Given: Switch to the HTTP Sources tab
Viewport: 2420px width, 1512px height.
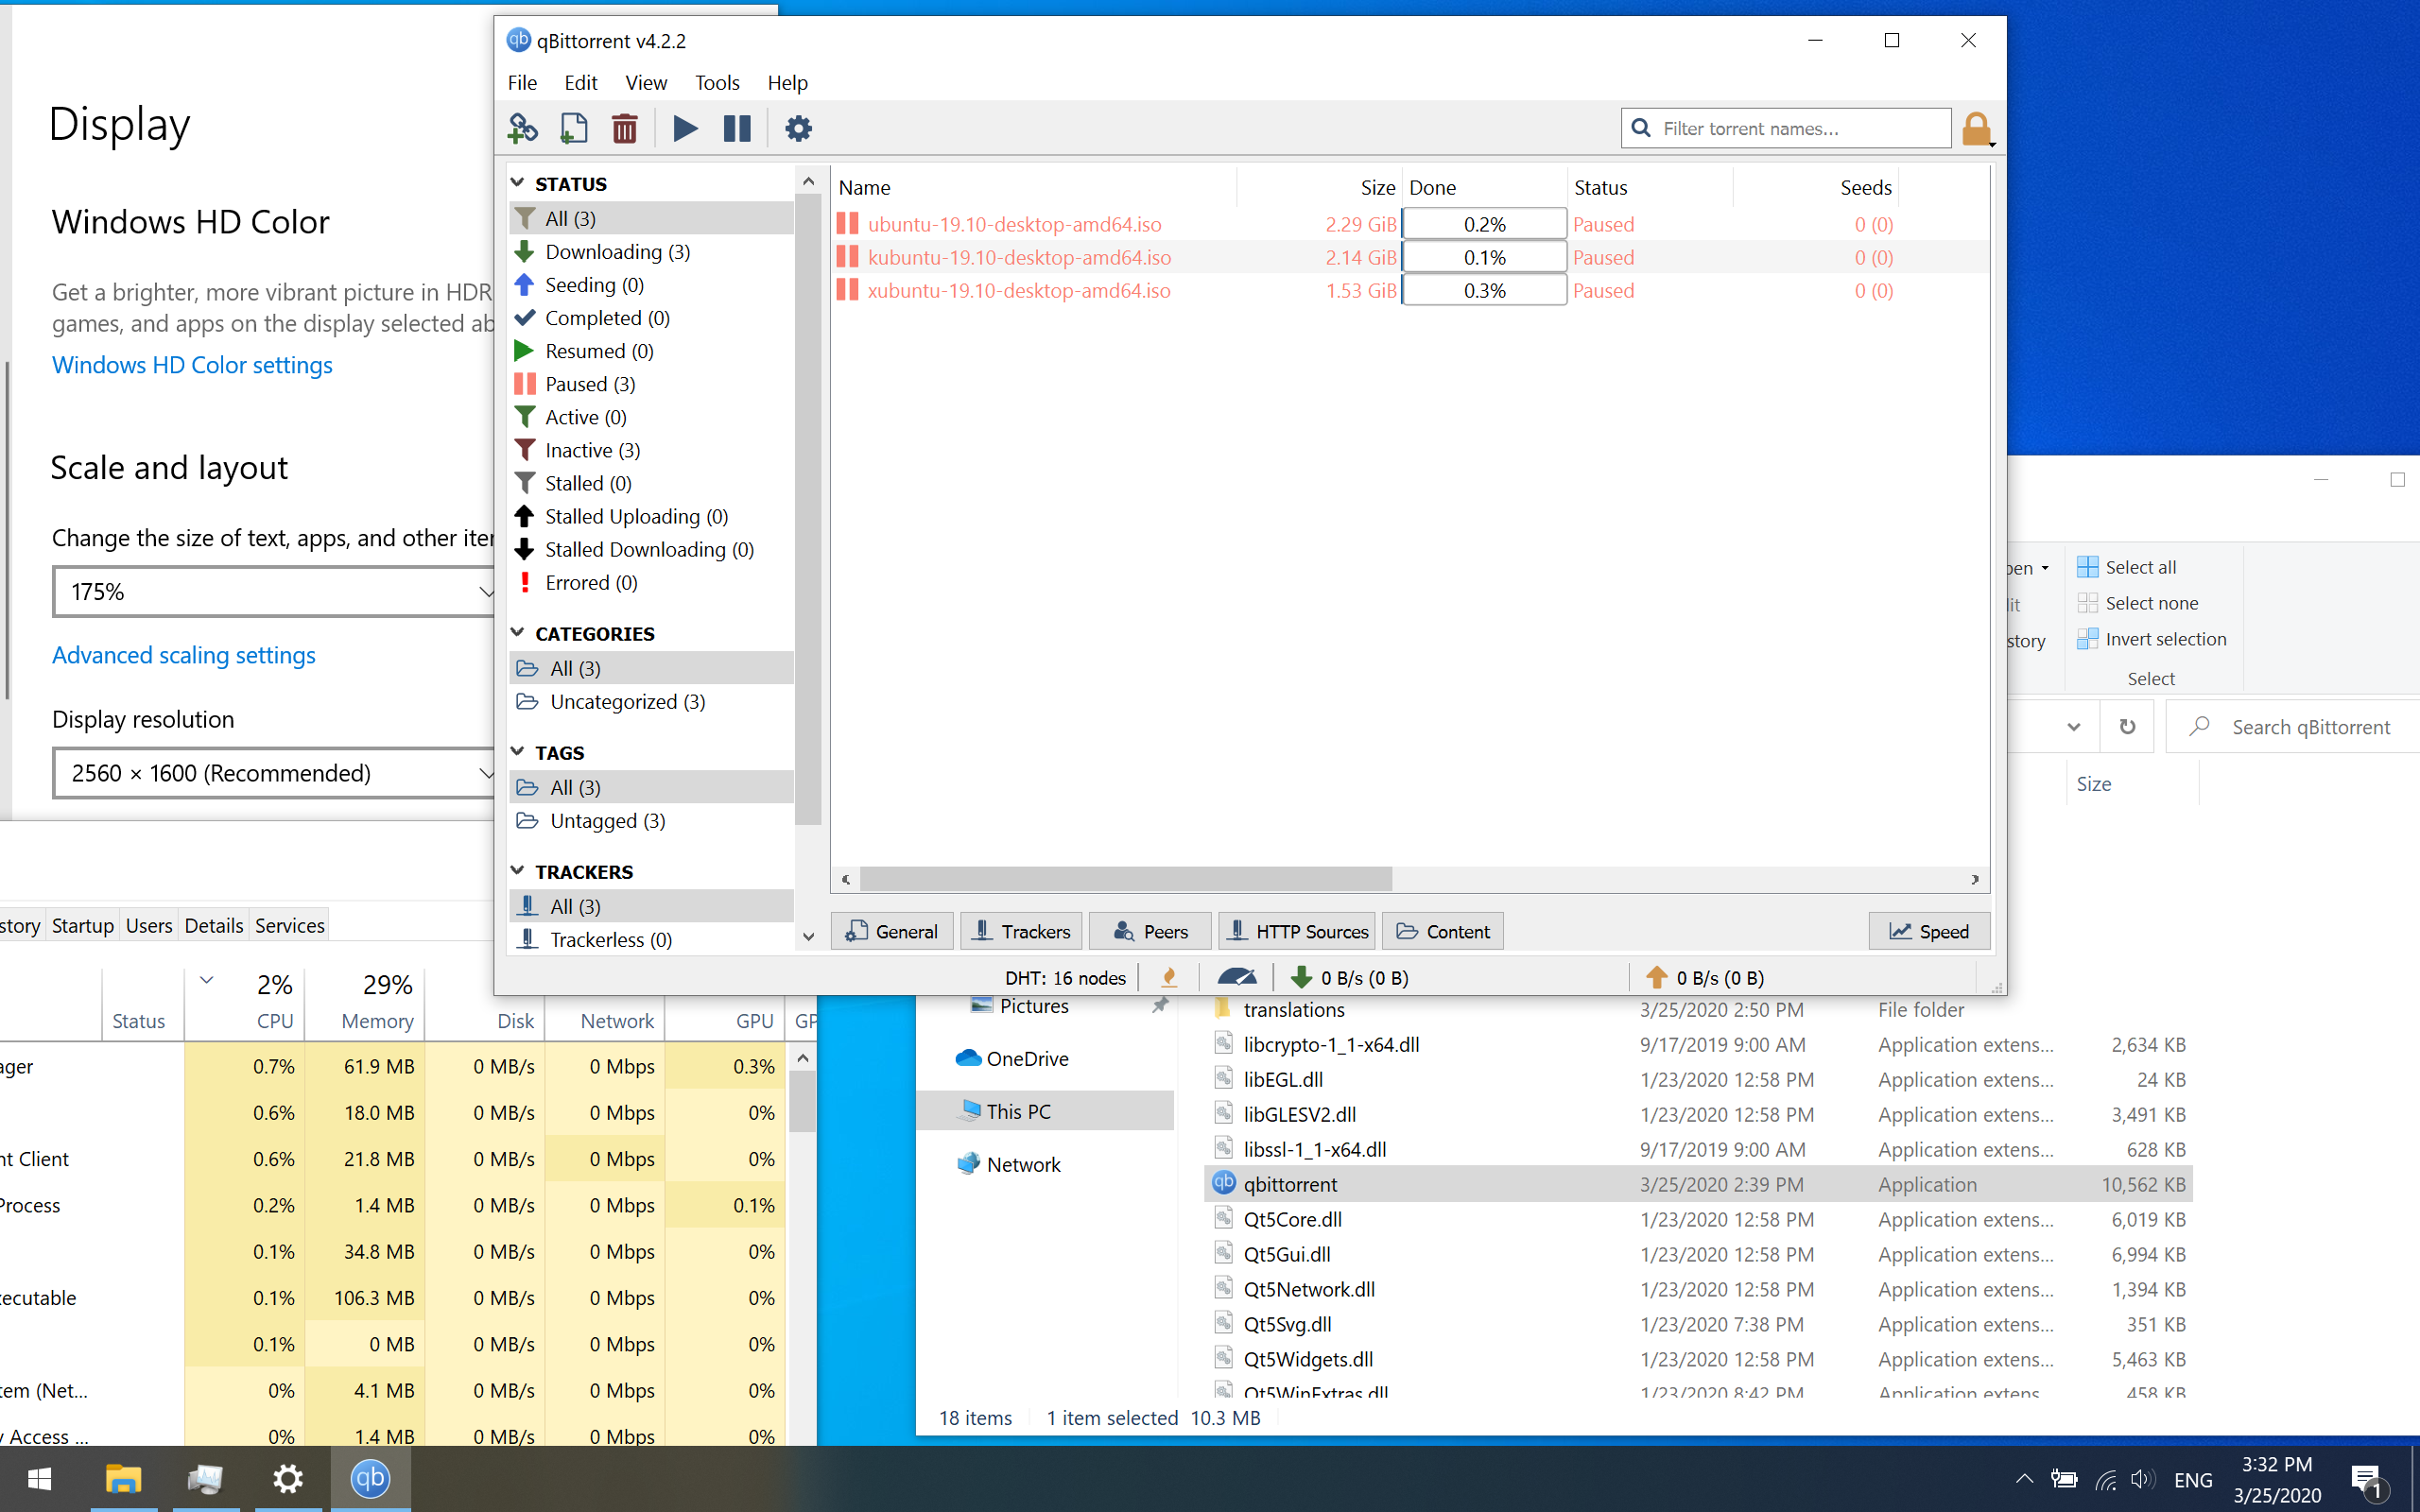Looking at the screenshot, I should (x=1297, y=931).
